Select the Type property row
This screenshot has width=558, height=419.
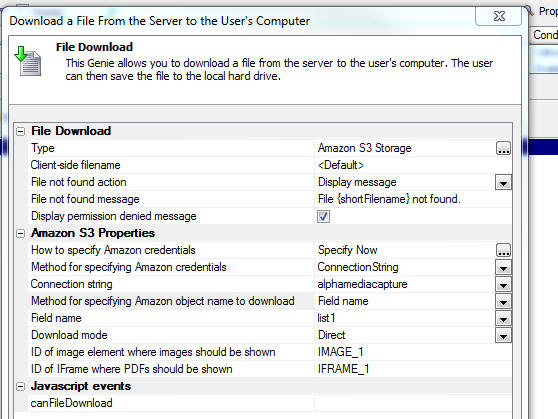270,148
